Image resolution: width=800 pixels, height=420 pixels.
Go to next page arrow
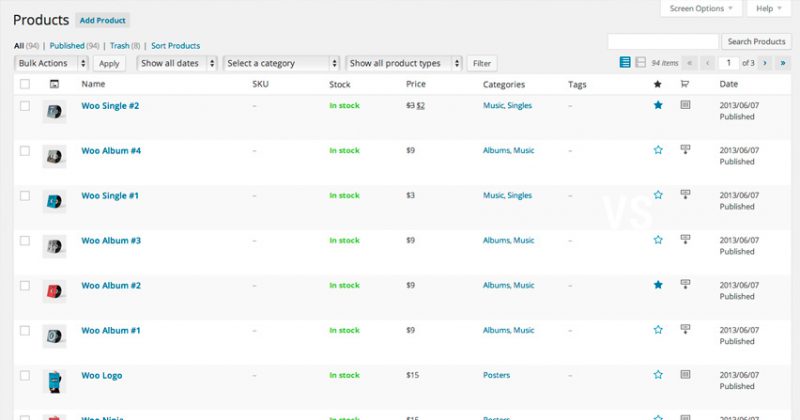(764, 63)
